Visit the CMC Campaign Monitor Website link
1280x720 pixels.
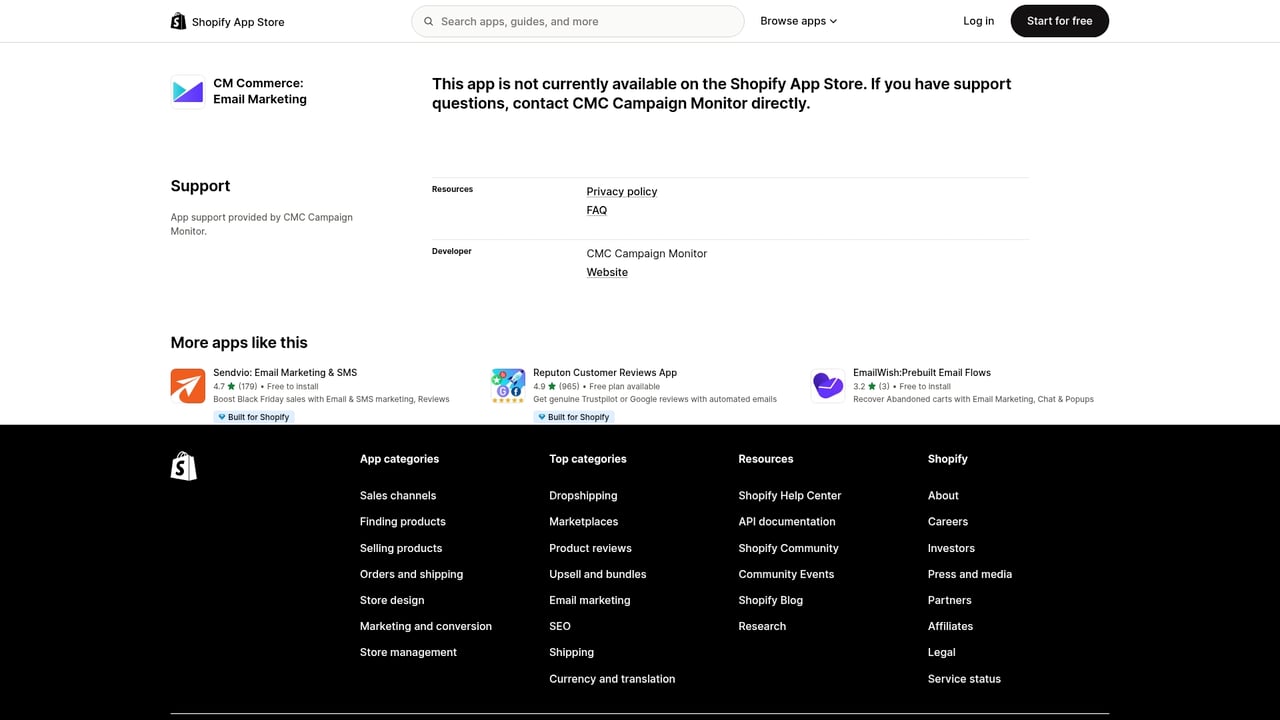(606, 272)
